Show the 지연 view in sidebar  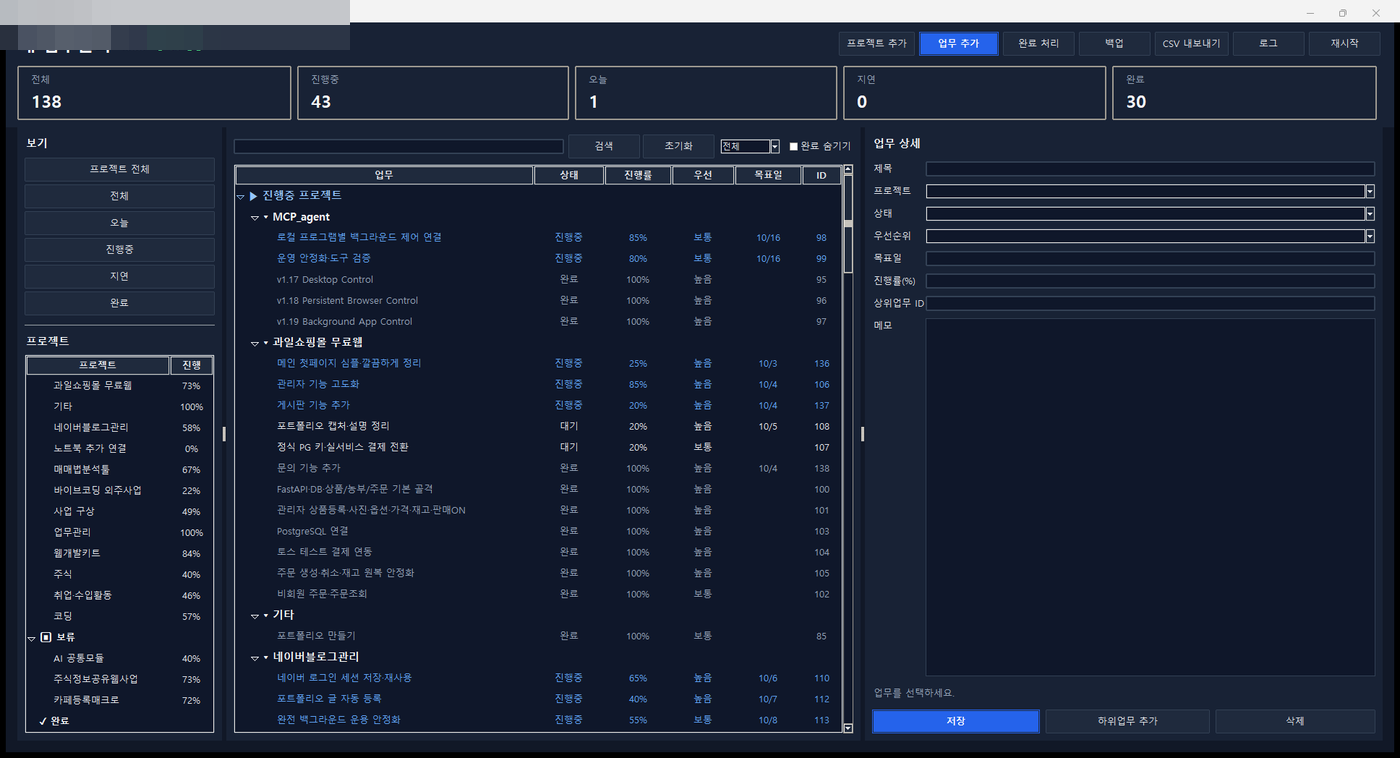click(119, 276)
